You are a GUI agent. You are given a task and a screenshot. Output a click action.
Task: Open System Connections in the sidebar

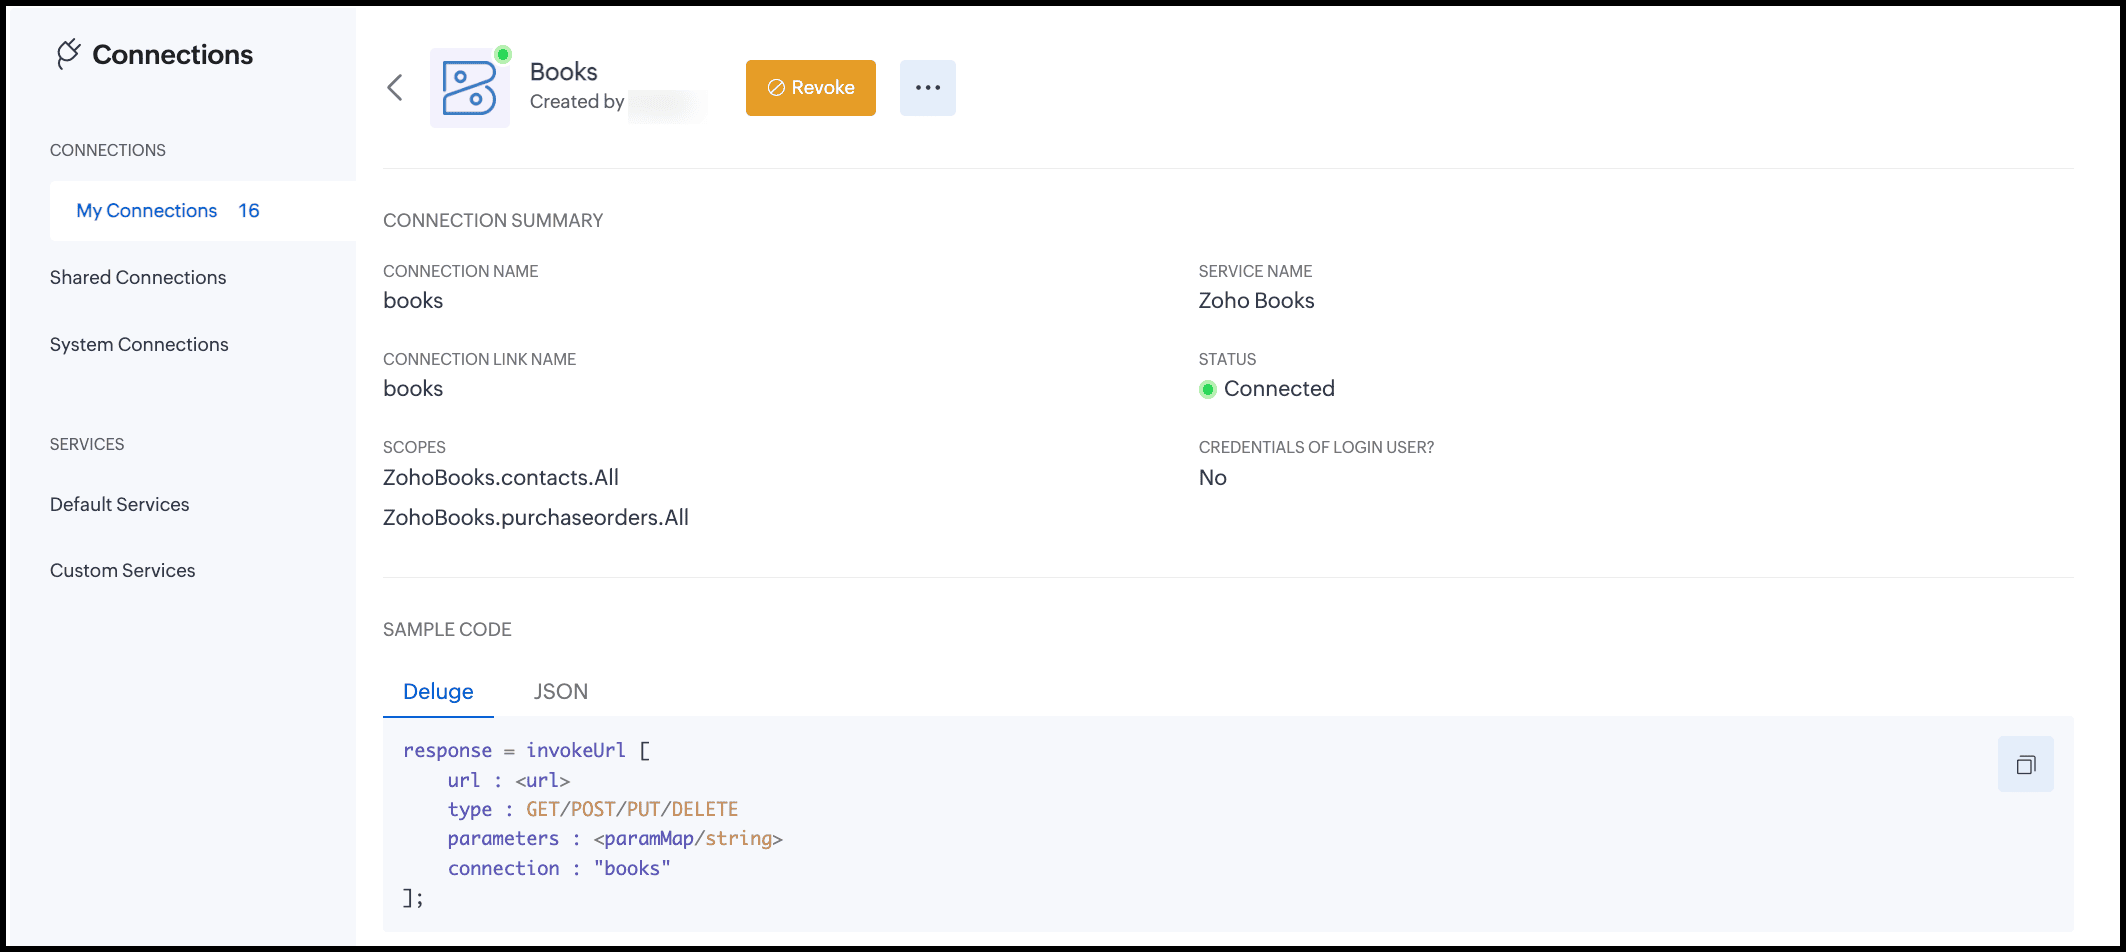pyautogui.click(x=139, y=345)
